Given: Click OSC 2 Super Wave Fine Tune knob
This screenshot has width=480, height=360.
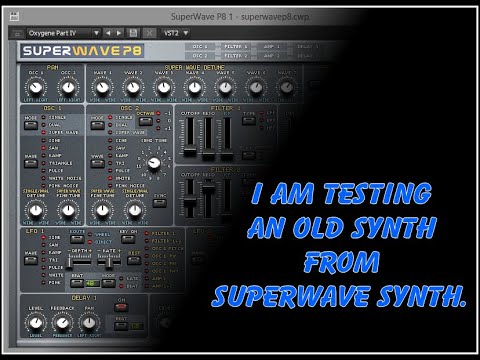Looking at the screenshot, I should [x=102, y=210].
